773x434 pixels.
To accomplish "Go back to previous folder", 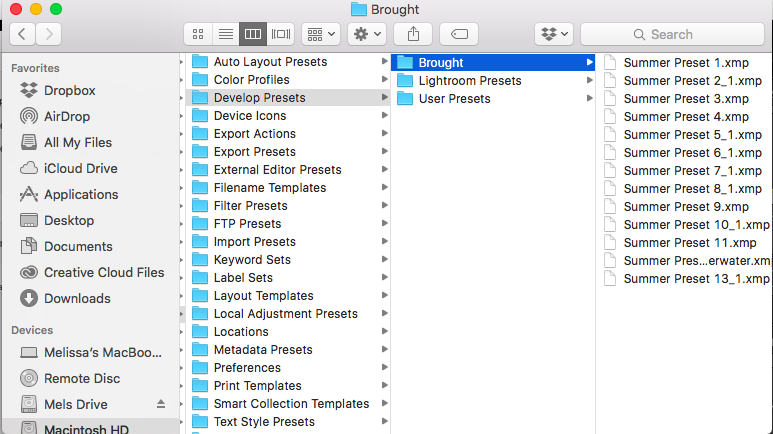I will click(22, 34).
